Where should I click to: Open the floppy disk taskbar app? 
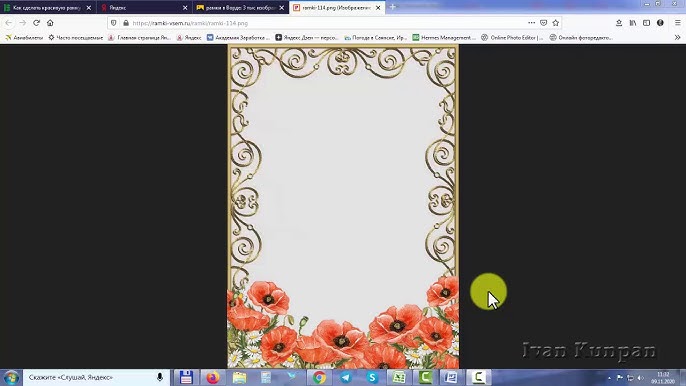coord(186,377)
